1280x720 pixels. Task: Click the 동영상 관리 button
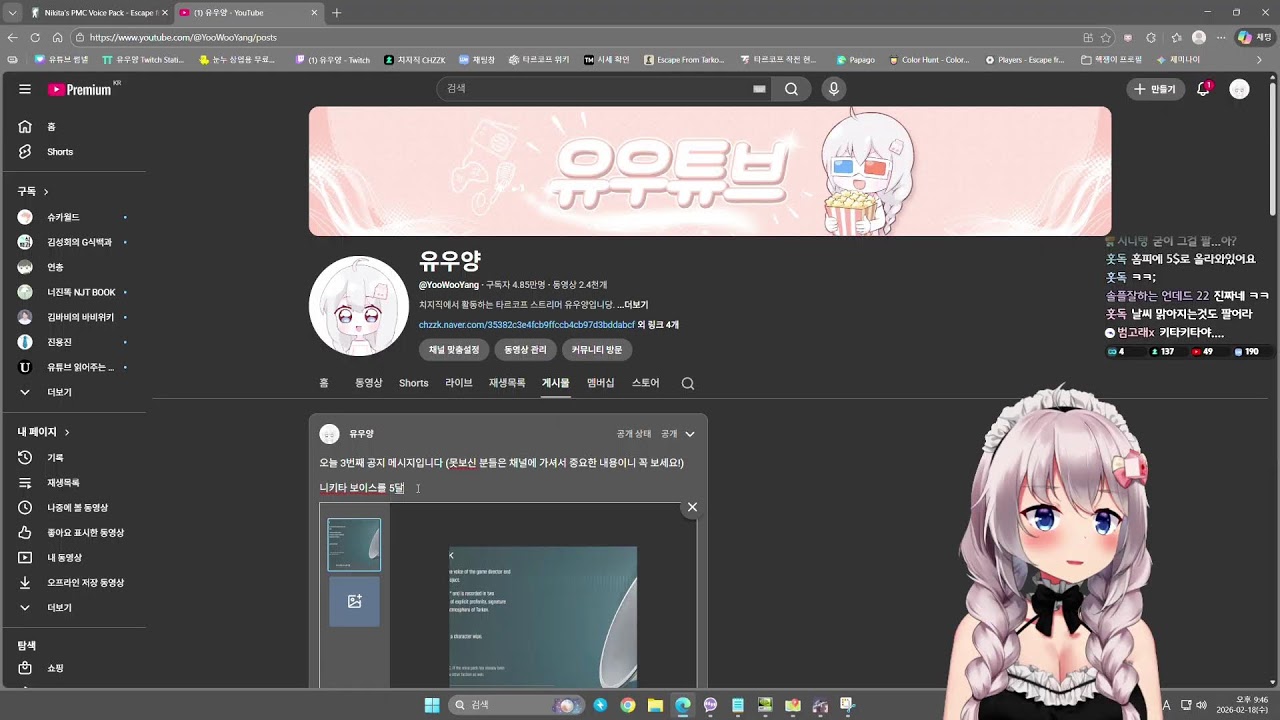(x=525, y=350)
